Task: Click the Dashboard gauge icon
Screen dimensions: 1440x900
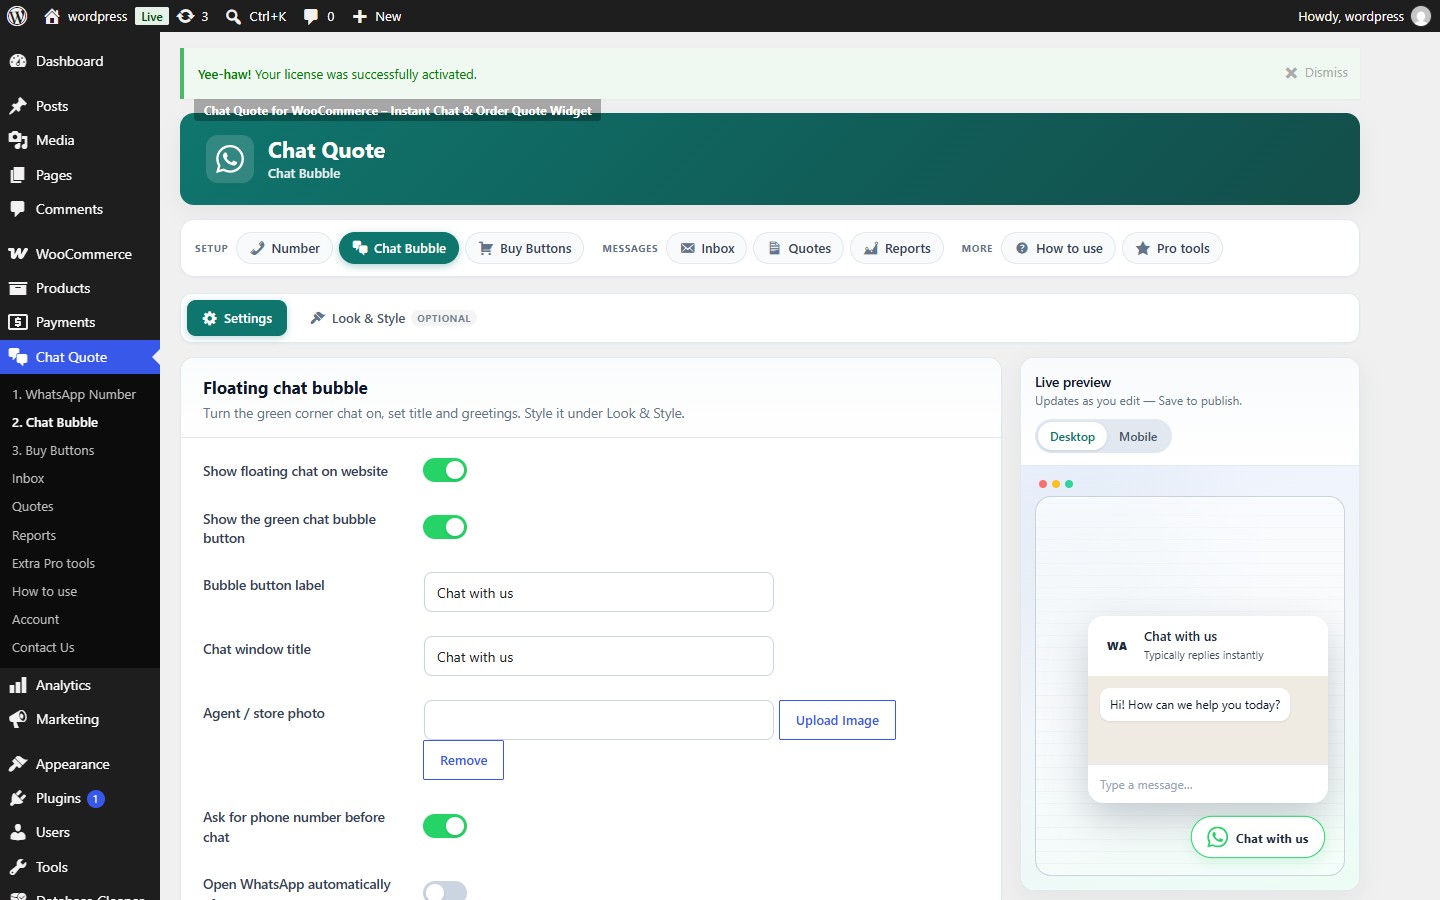Action: (18, 61)
